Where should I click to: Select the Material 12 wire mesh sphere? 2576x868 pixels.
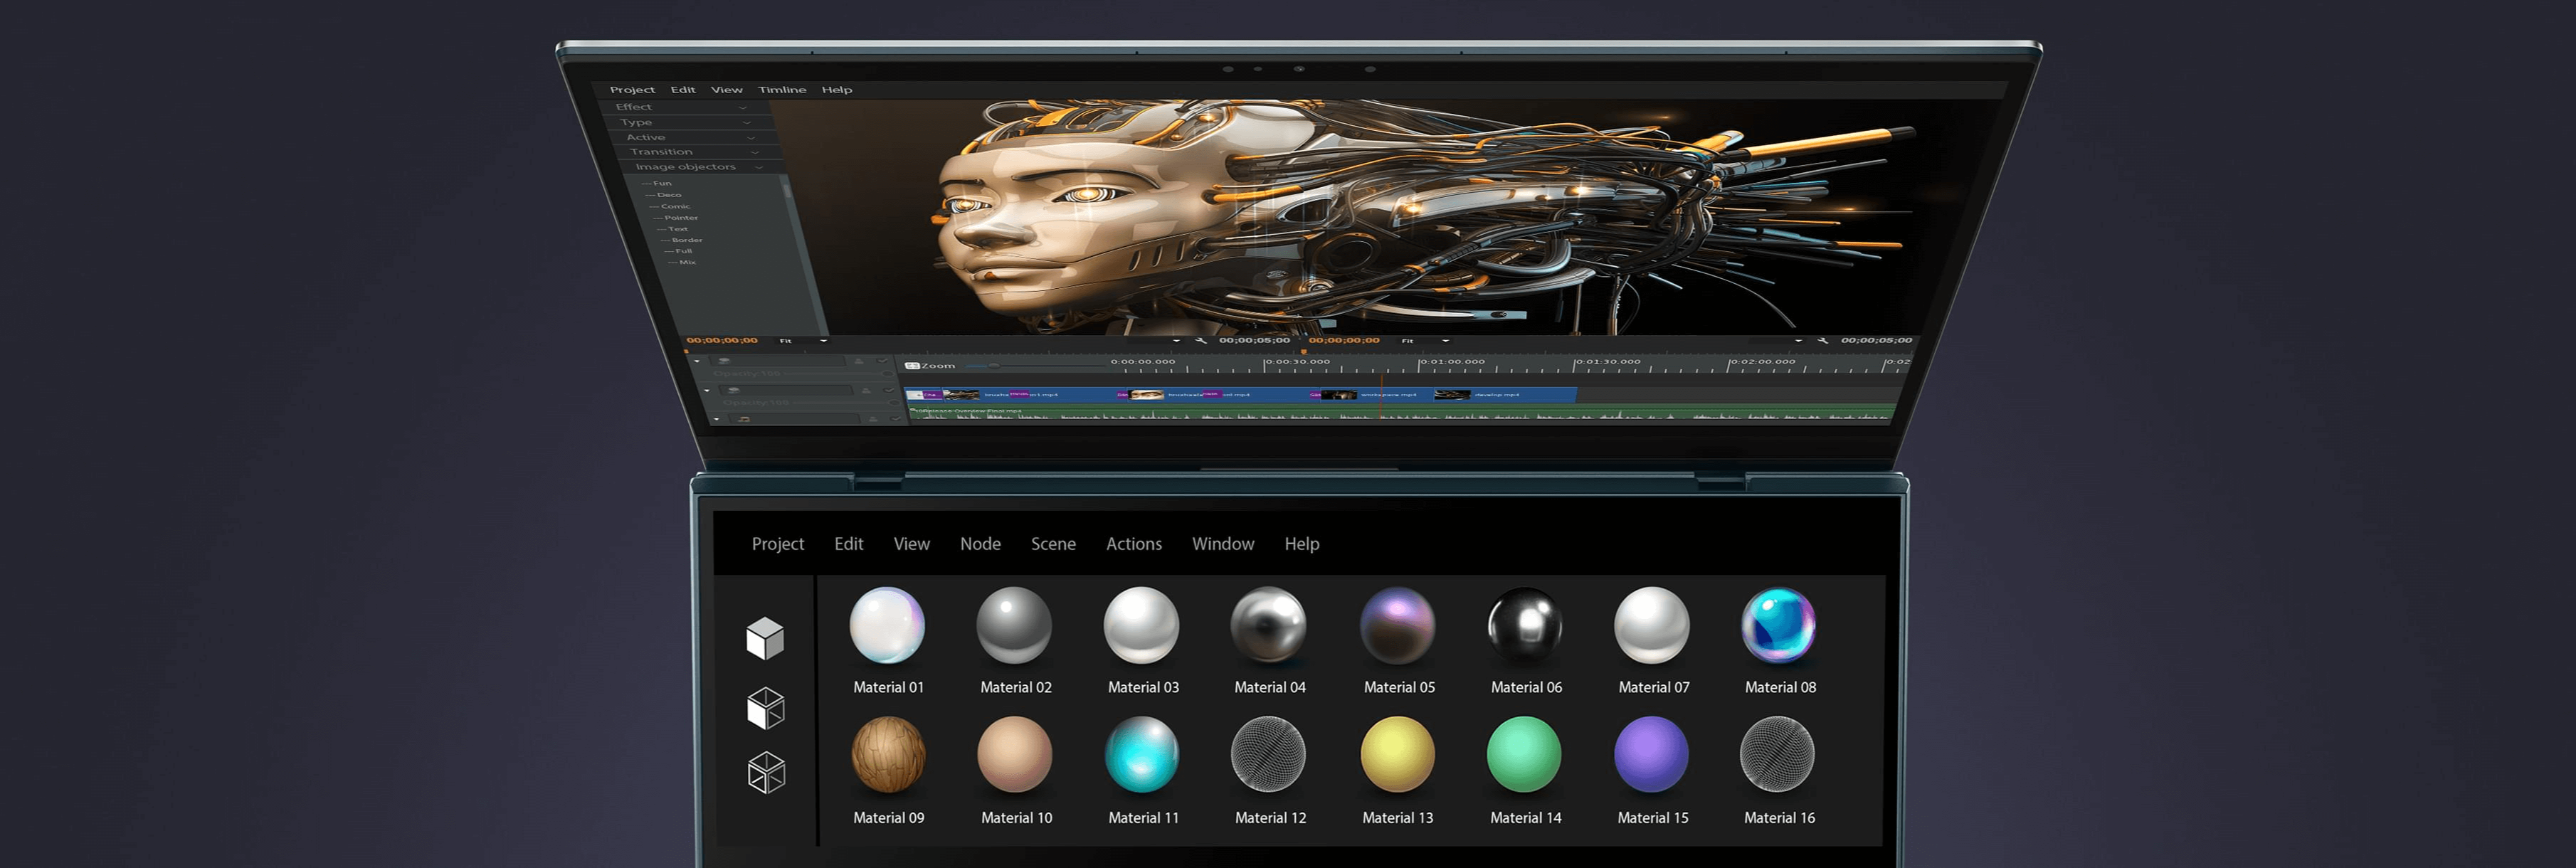click(x=1268, y=755)
